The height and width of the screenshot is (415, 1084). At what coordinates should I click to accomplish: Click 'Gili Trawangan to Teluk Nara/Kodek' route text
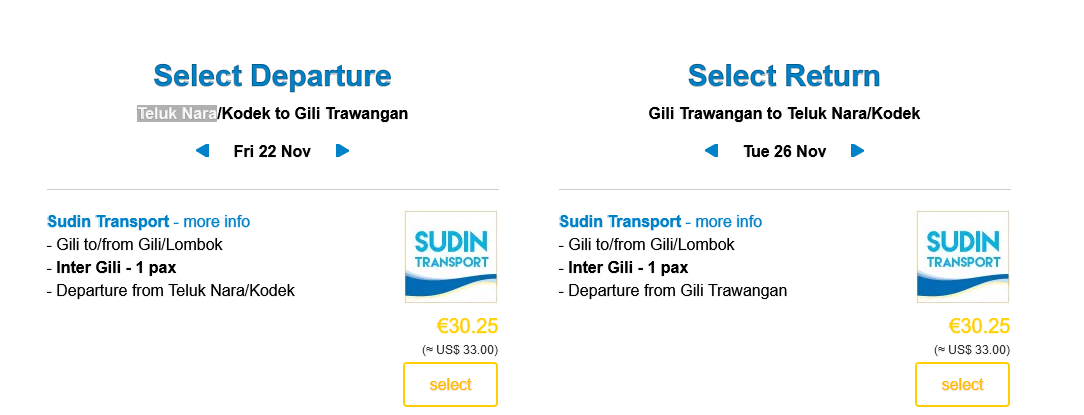click(784, 113)
